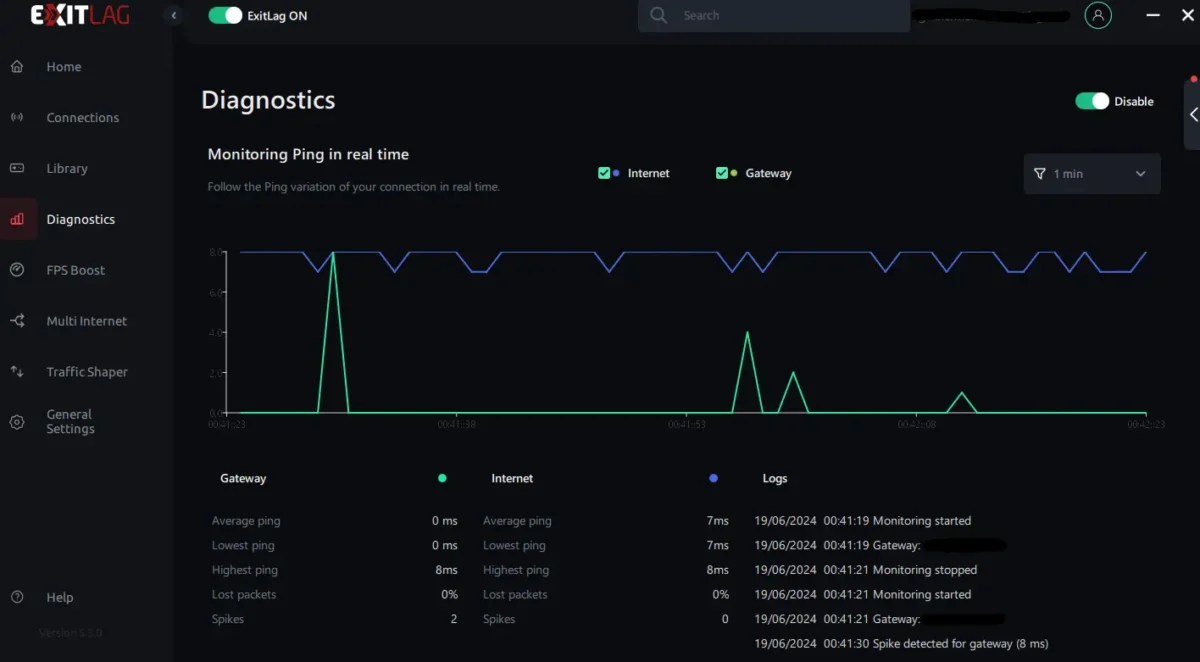Select the Diagnostics menu item
1200x662 pixels.
tap(81, 219)
